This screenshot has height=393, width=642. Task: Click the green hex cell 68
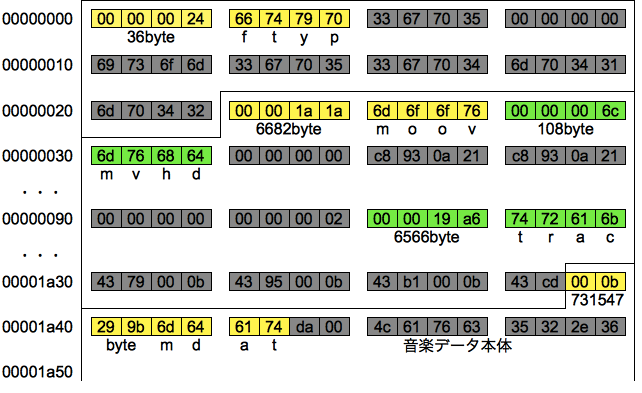coord(166,156)
